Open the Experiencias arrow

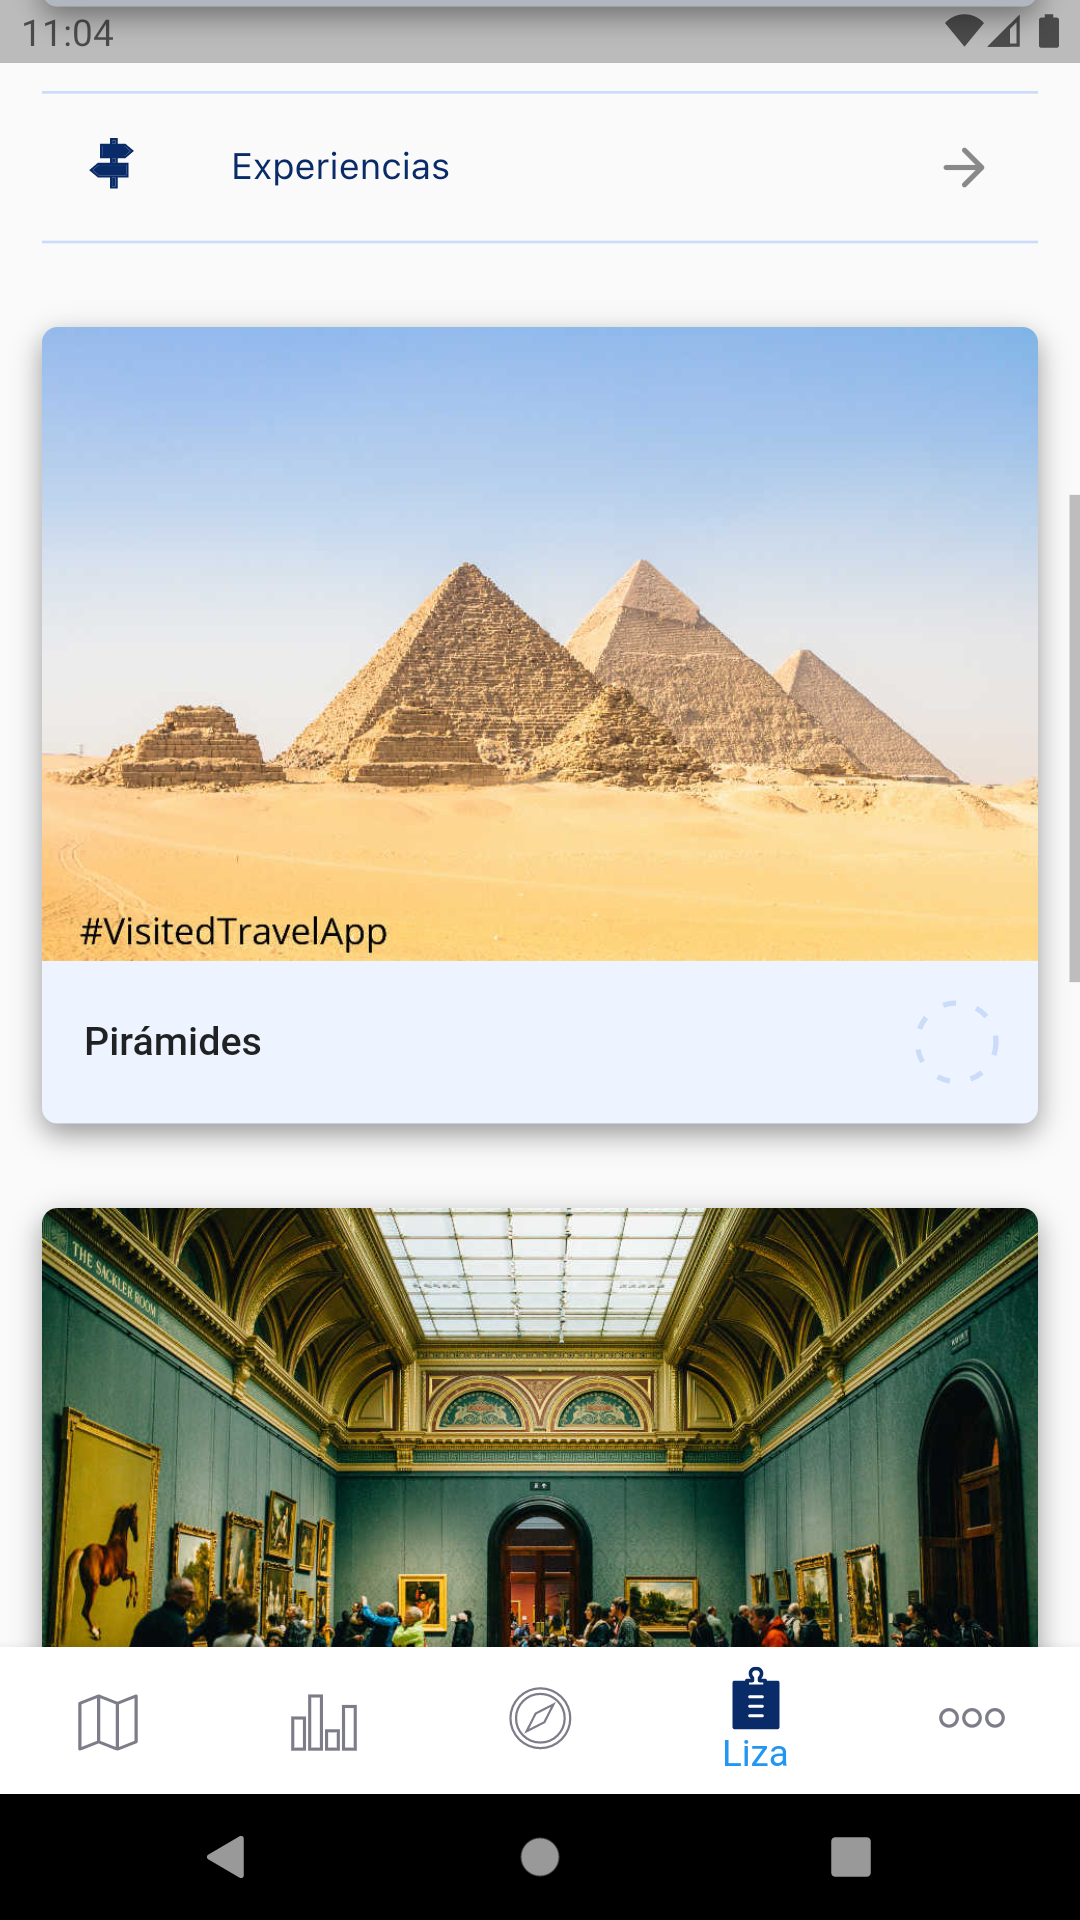[x=964, y=167]
